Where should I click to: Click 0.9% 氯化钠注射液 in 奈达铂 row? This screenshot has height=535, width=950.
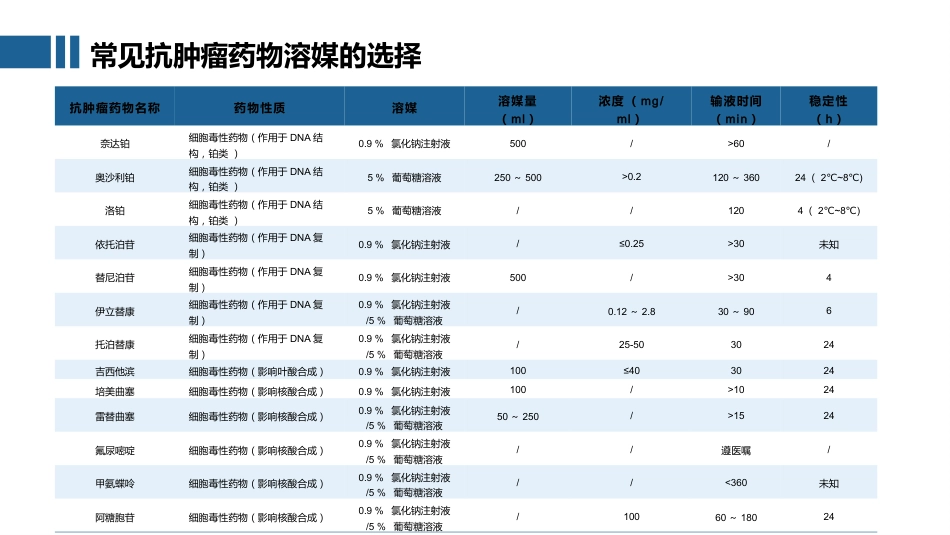[404, 144]
